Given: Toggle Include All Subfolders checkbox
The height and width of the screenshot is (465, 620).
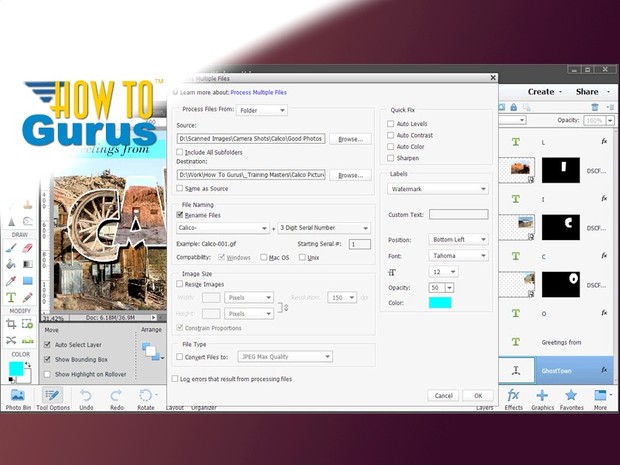Looking at the screenshot, I should 180,152.
